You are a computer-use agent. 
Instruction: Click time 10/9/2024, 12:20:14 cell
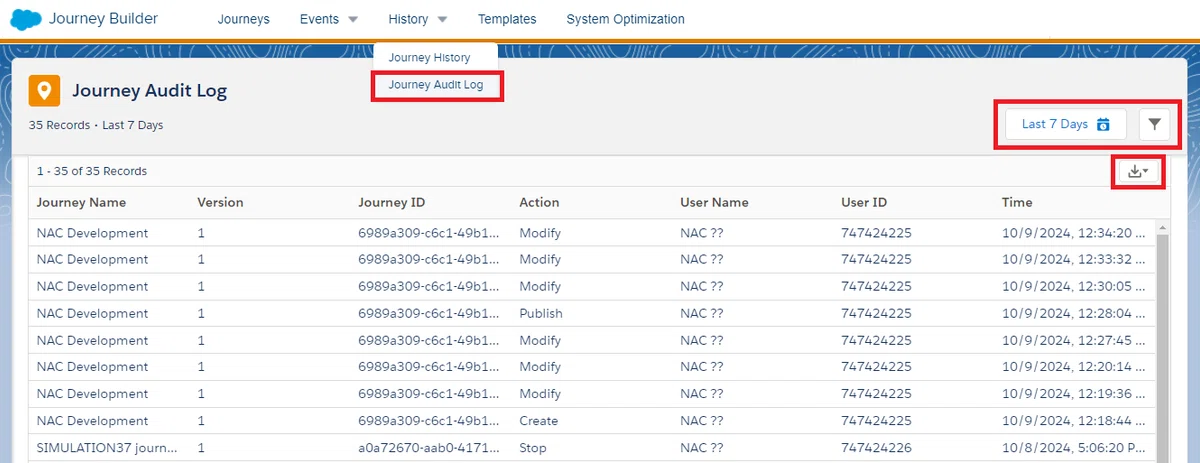1073,366
